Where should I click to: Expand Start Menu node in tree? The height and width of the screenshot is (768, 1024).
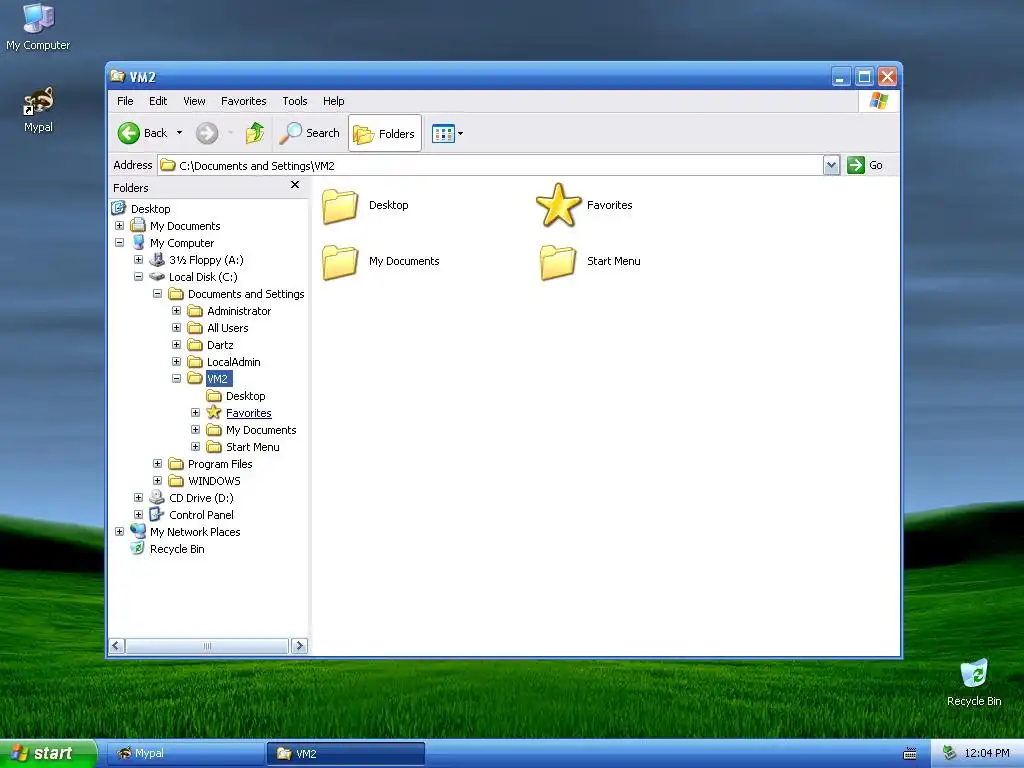[195, 446]
